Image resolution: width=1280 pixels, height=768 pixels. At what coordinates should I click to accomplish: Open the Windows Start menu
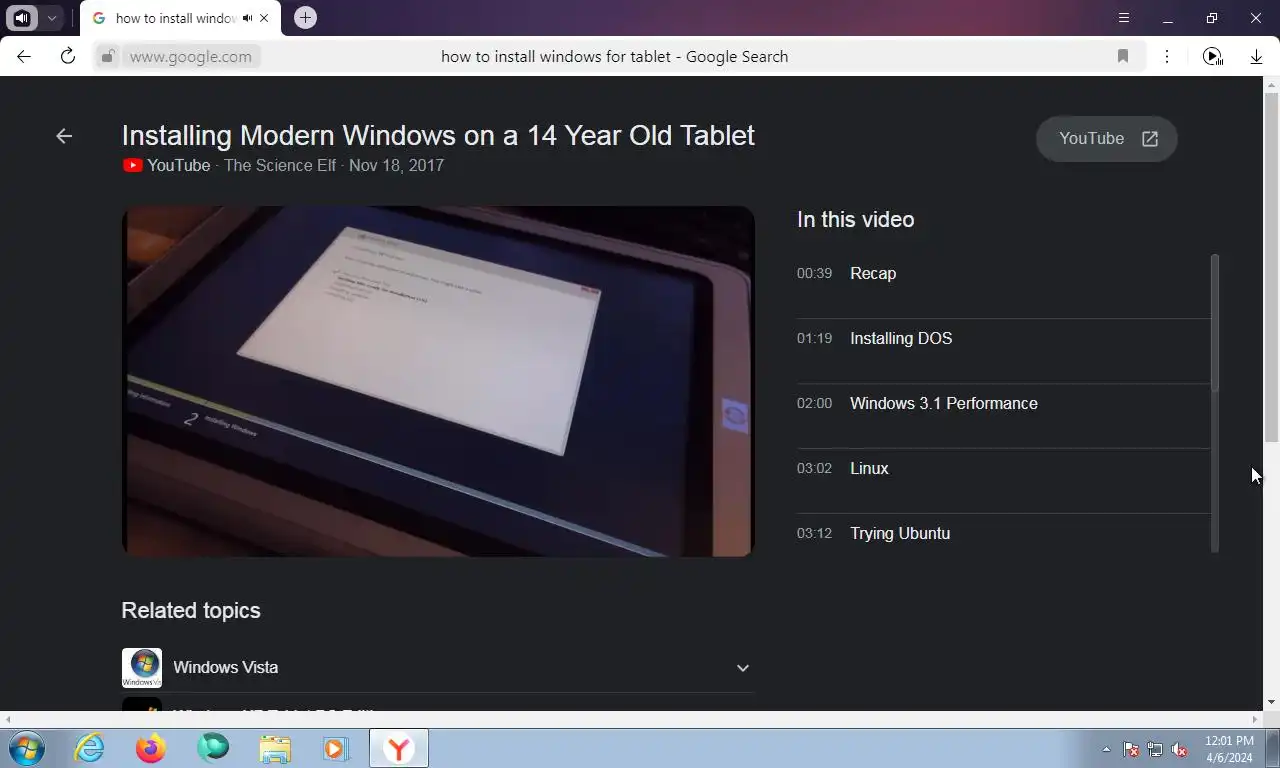pos(27,748)
